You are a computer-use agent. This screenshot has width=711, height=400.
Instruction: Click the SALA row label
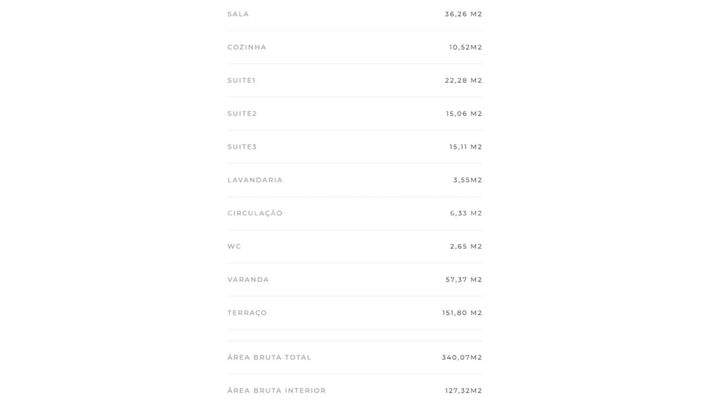point(238,14)
